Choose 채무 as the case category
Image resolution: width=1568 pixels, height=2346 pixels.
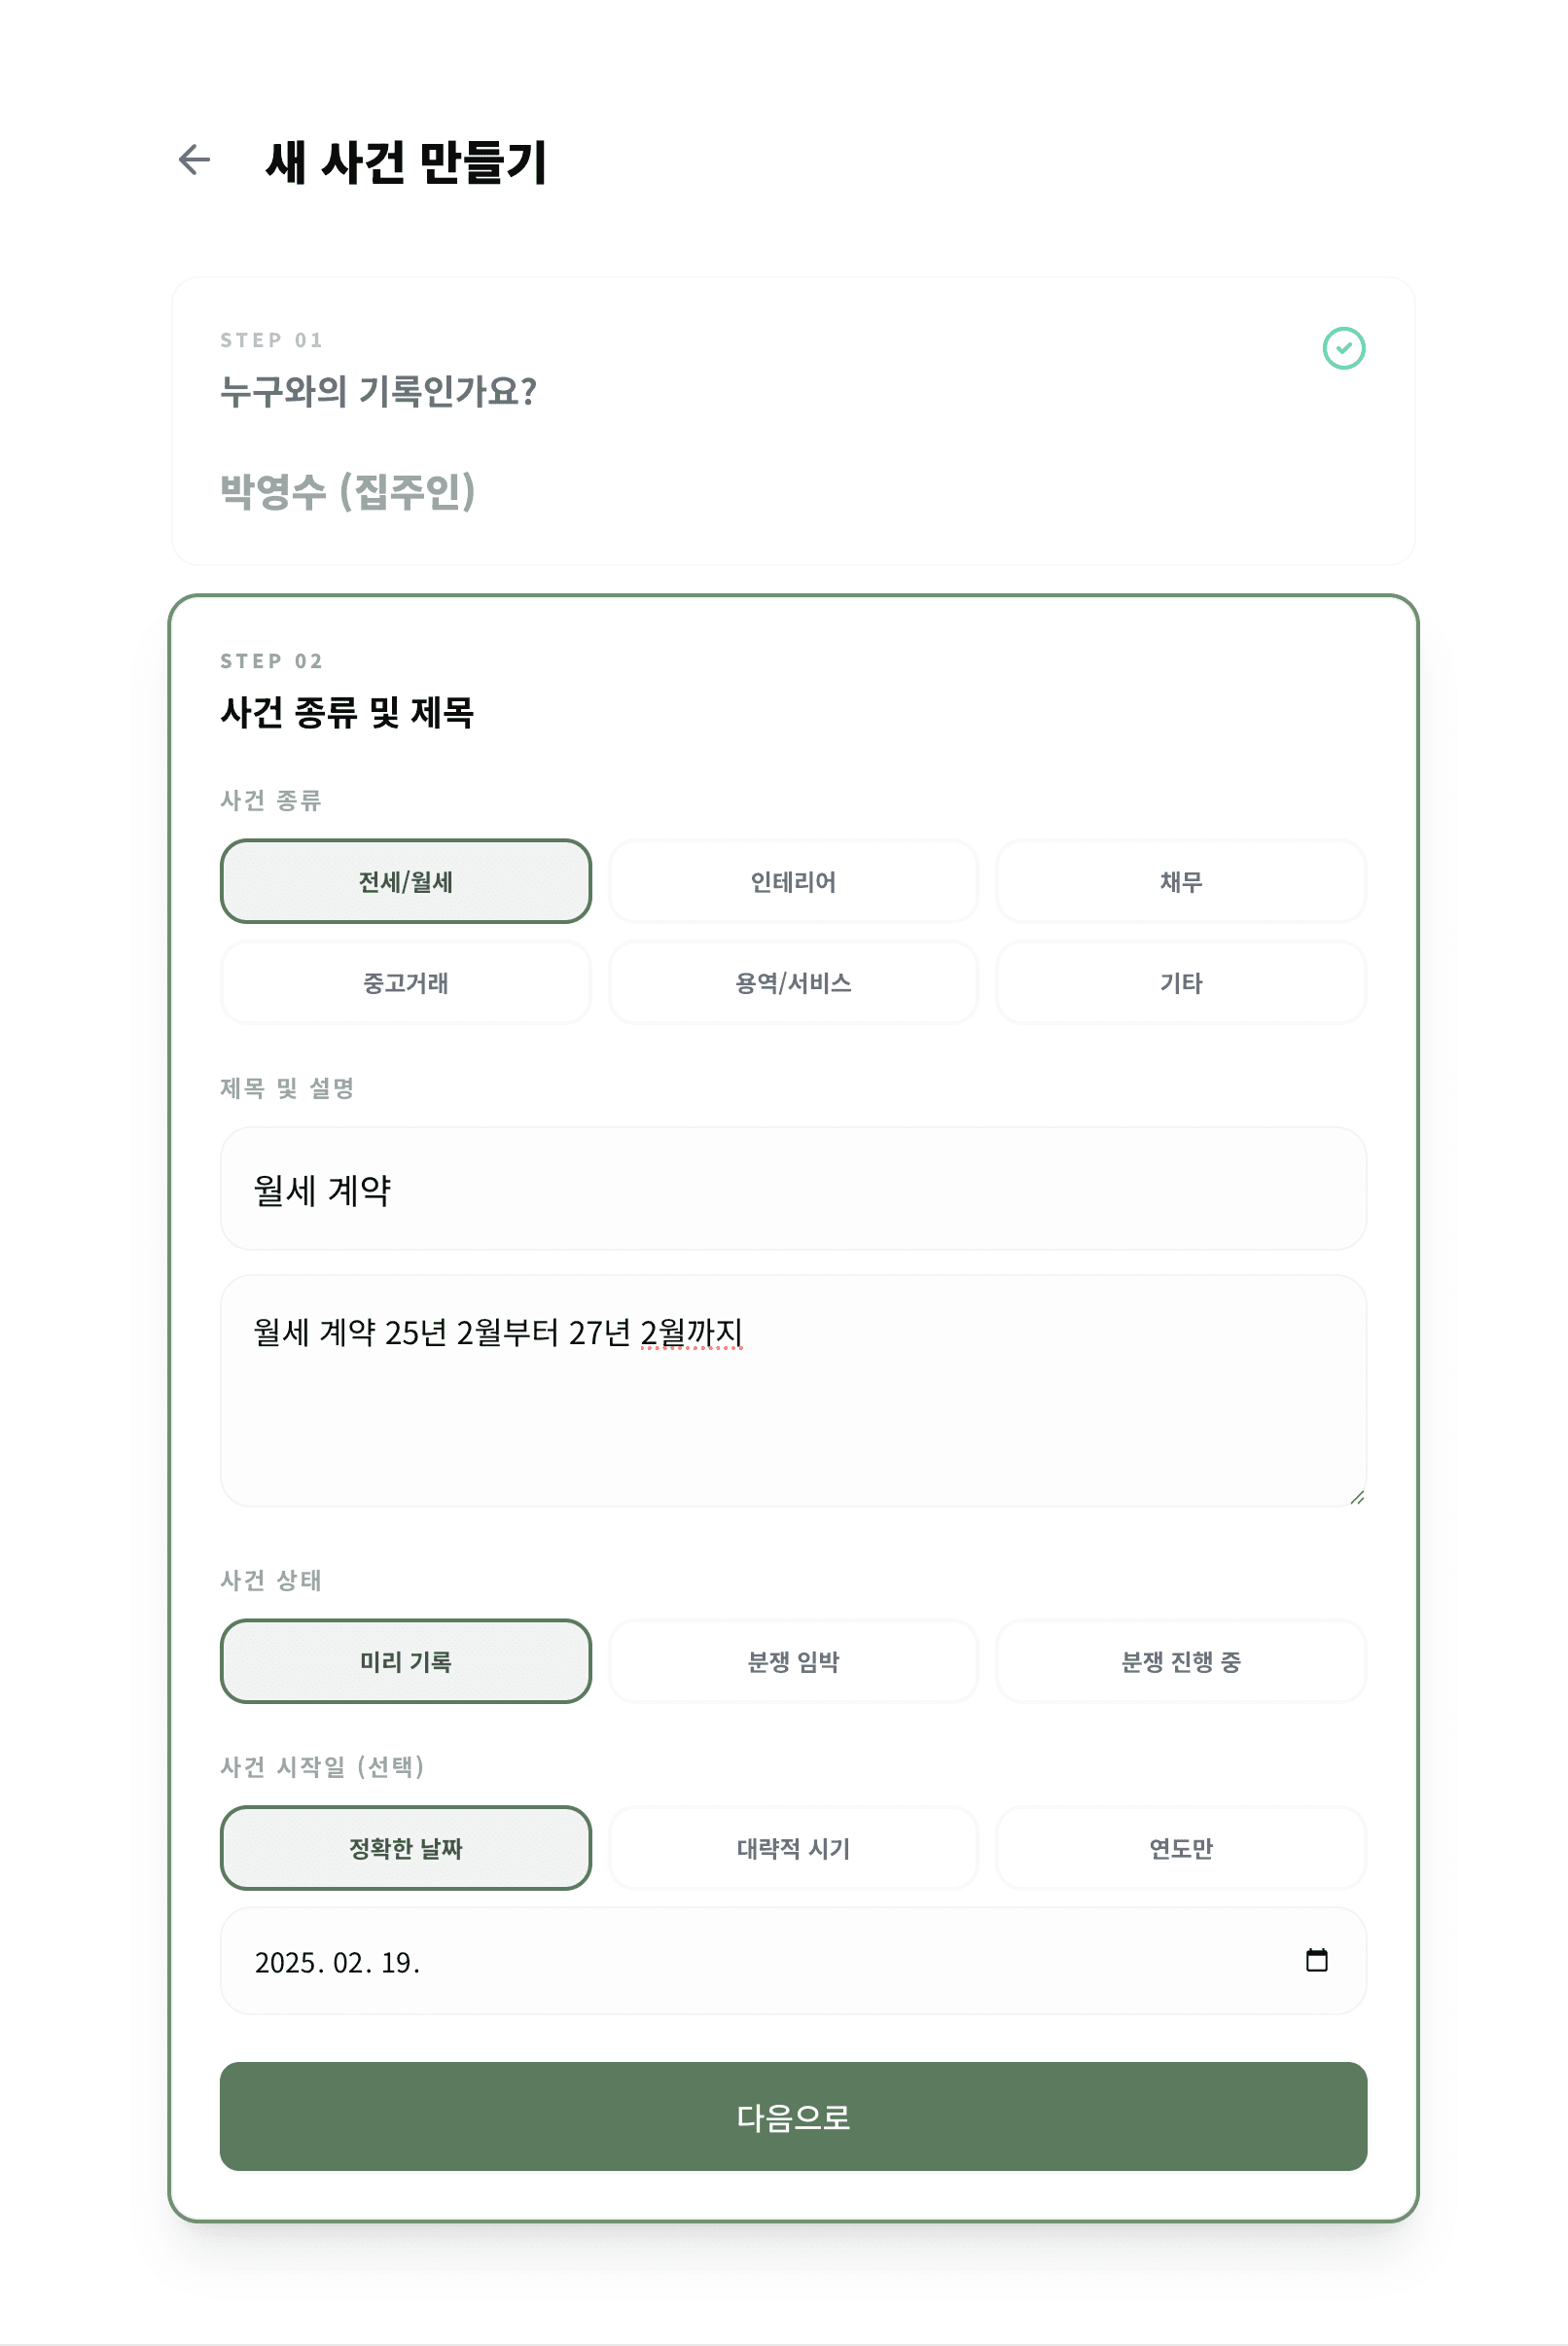(1181, 881)
